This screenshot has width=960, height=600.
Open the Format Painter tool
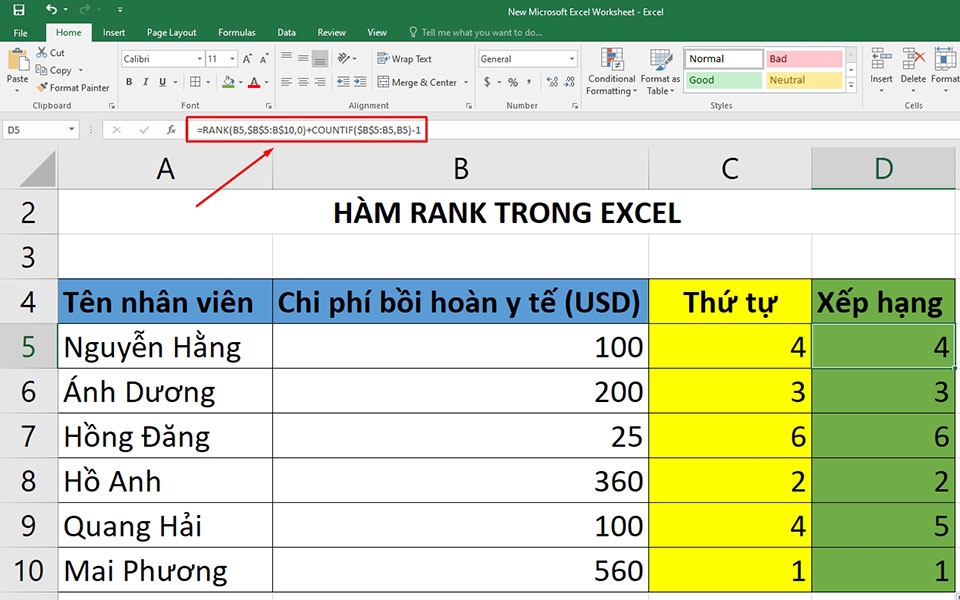click(x=72, y=88)
